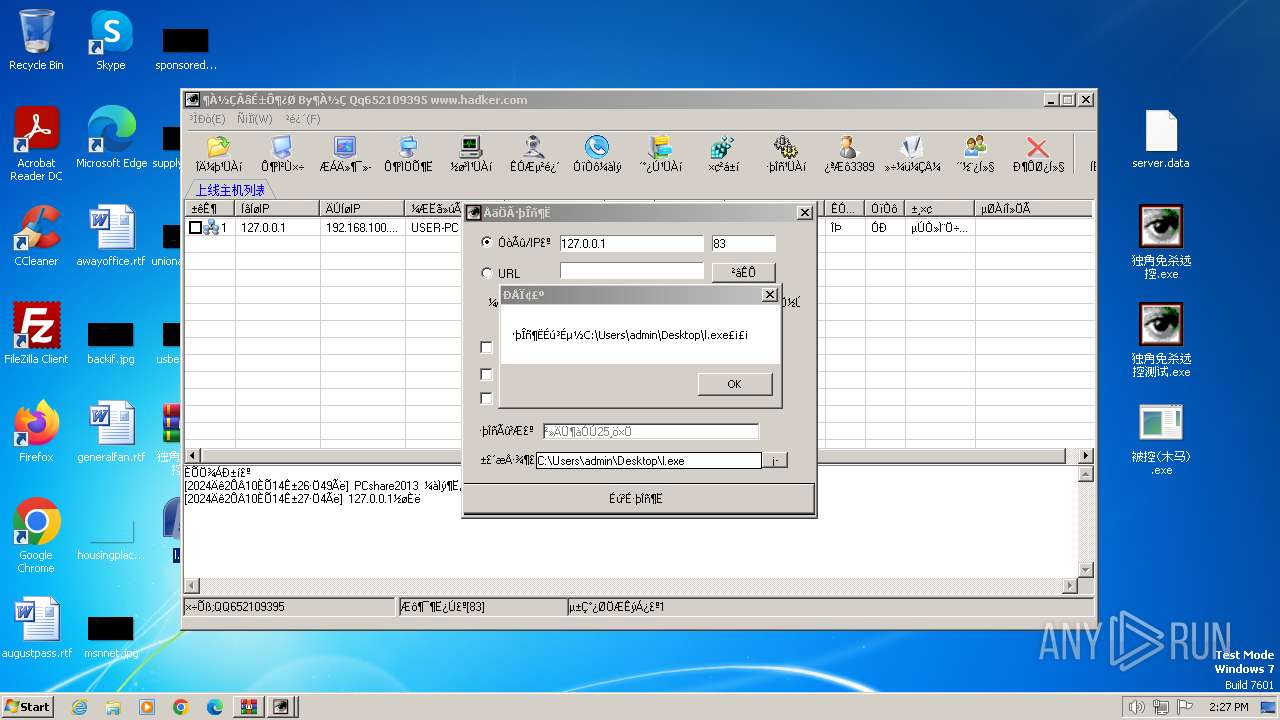Open Microsoft Edge desktop shortcut

(x=111, y=138)
